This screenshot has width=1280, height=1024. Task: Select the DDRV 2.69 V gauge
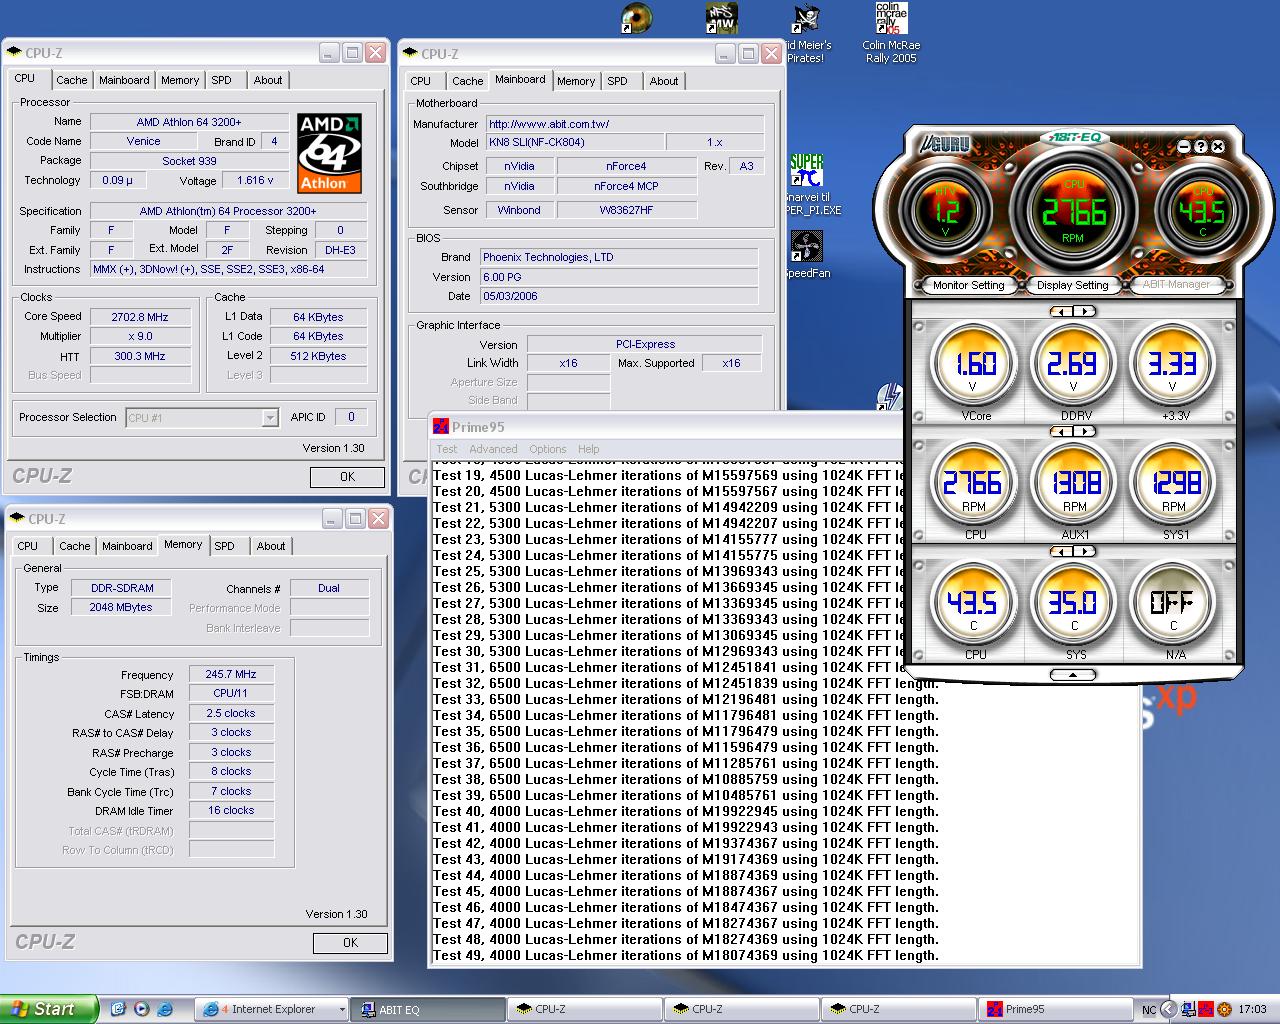[1073, 364]
